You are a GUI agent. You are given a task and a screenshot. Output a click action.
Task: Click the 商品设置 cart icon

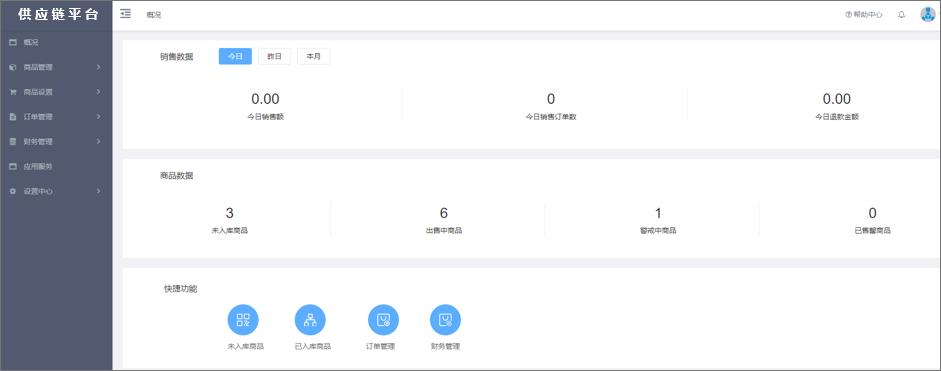click(x=13, y=92)
